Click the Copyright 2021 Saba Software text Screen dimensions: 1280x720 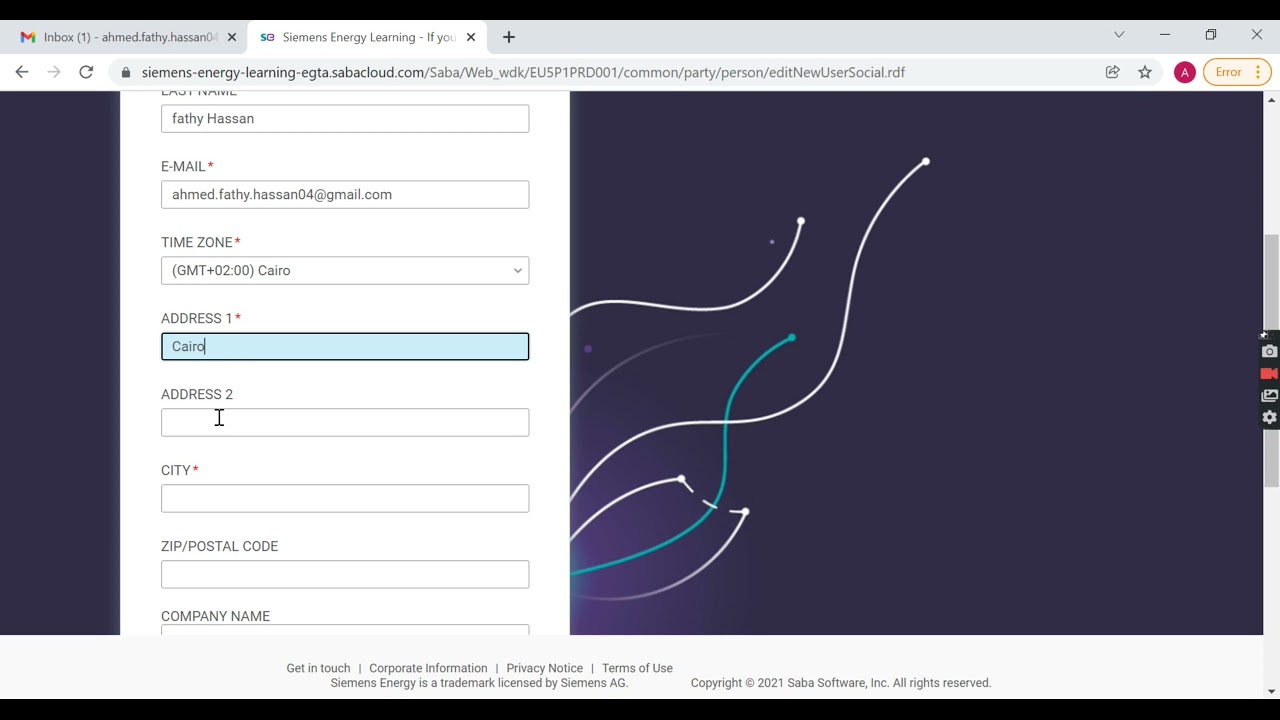coord(841,683)
